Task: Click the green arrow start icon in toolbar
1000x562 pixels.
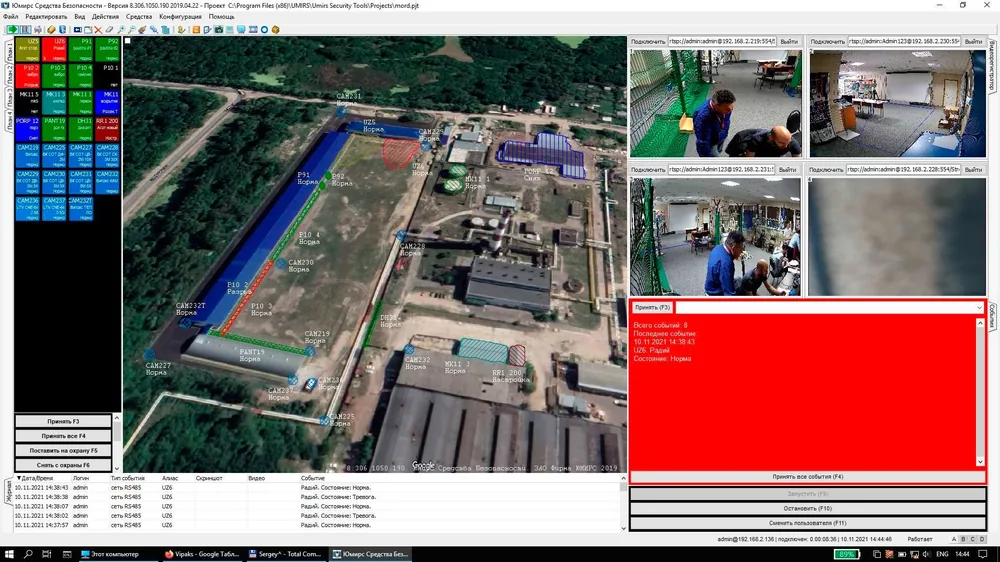Action: [12, 29]
